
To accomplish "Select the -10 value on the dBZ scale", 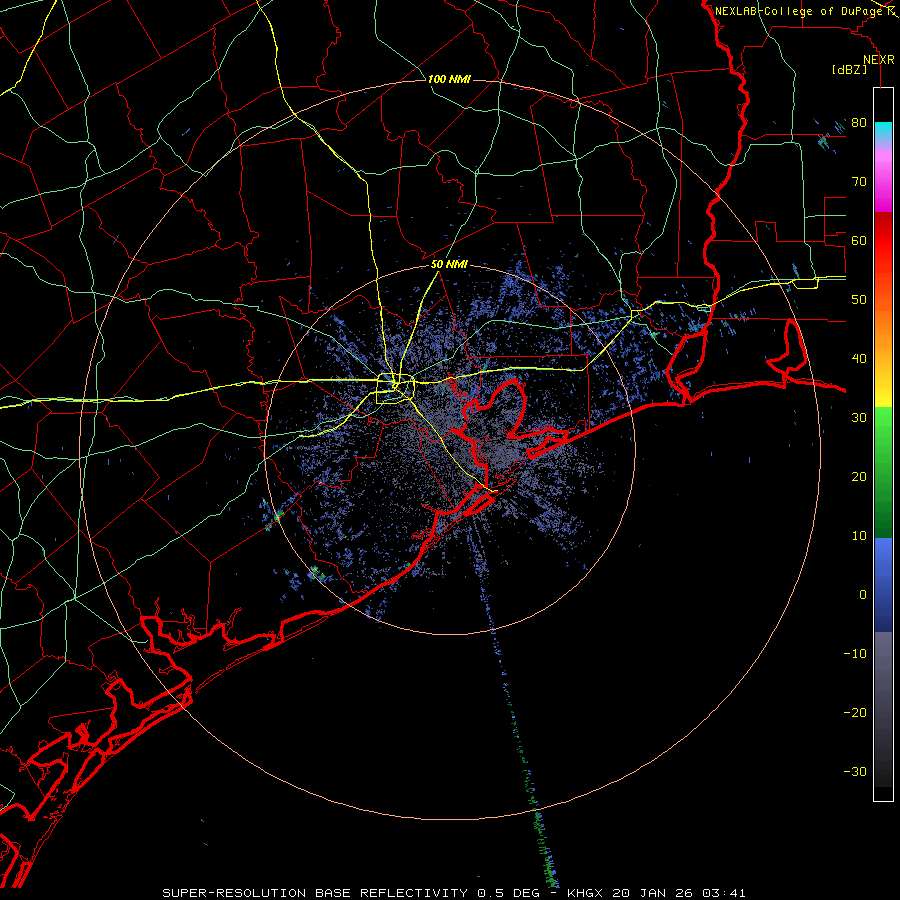I will (x=855, y=654).
